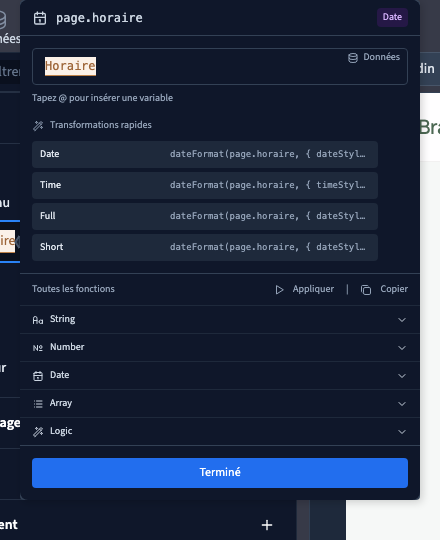Click the Copier label

[394, 289]
